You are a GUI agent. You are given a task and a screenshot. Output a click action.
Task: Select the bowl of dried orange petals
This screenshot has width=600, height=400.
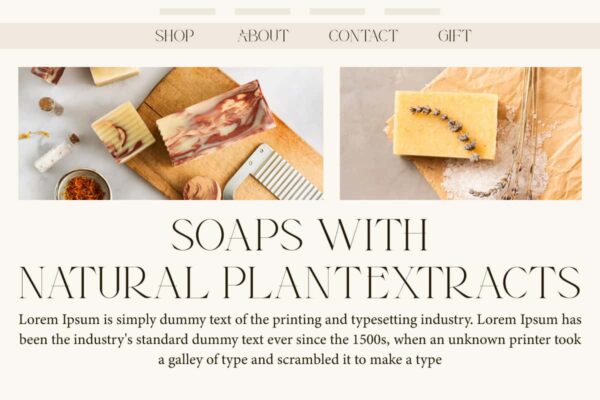click(83, 186)
